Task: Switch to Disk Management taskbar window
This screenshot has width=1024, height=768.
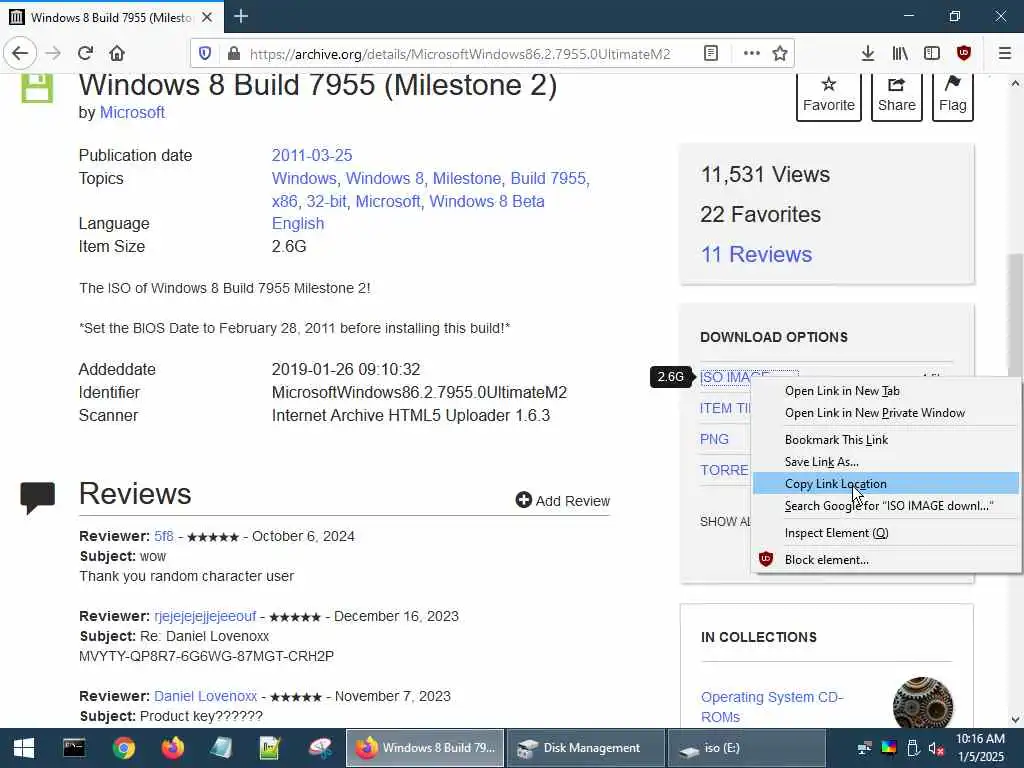Action: 585,748
